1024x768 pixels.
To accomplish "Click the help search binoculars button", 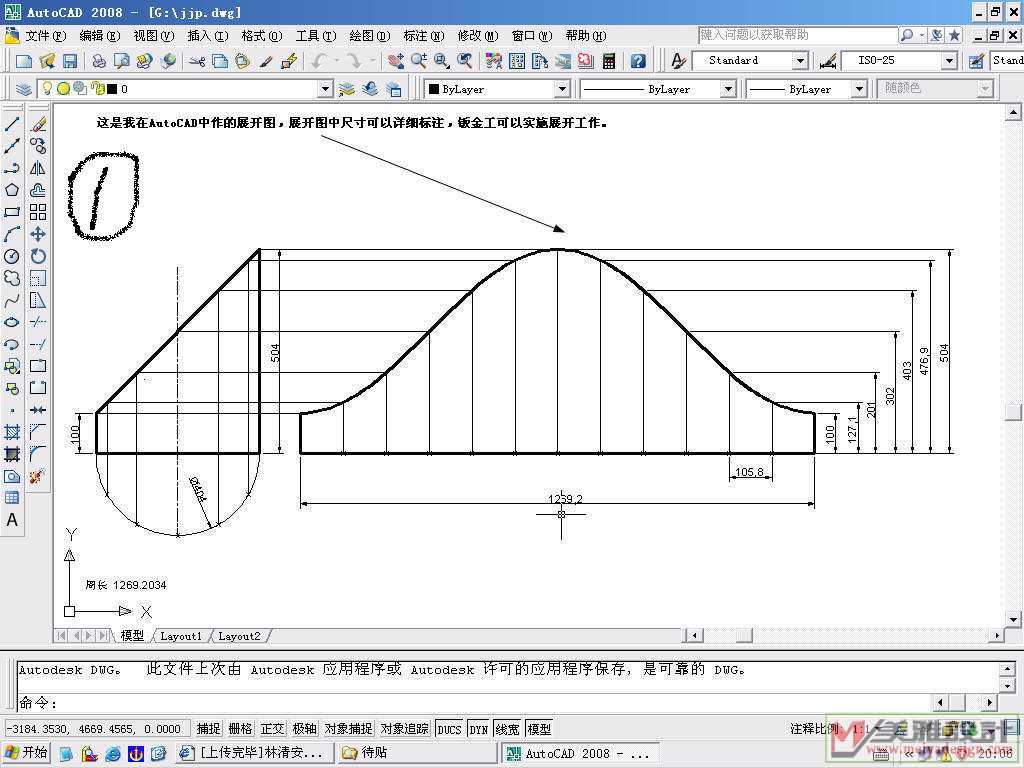I will (906, 35).
